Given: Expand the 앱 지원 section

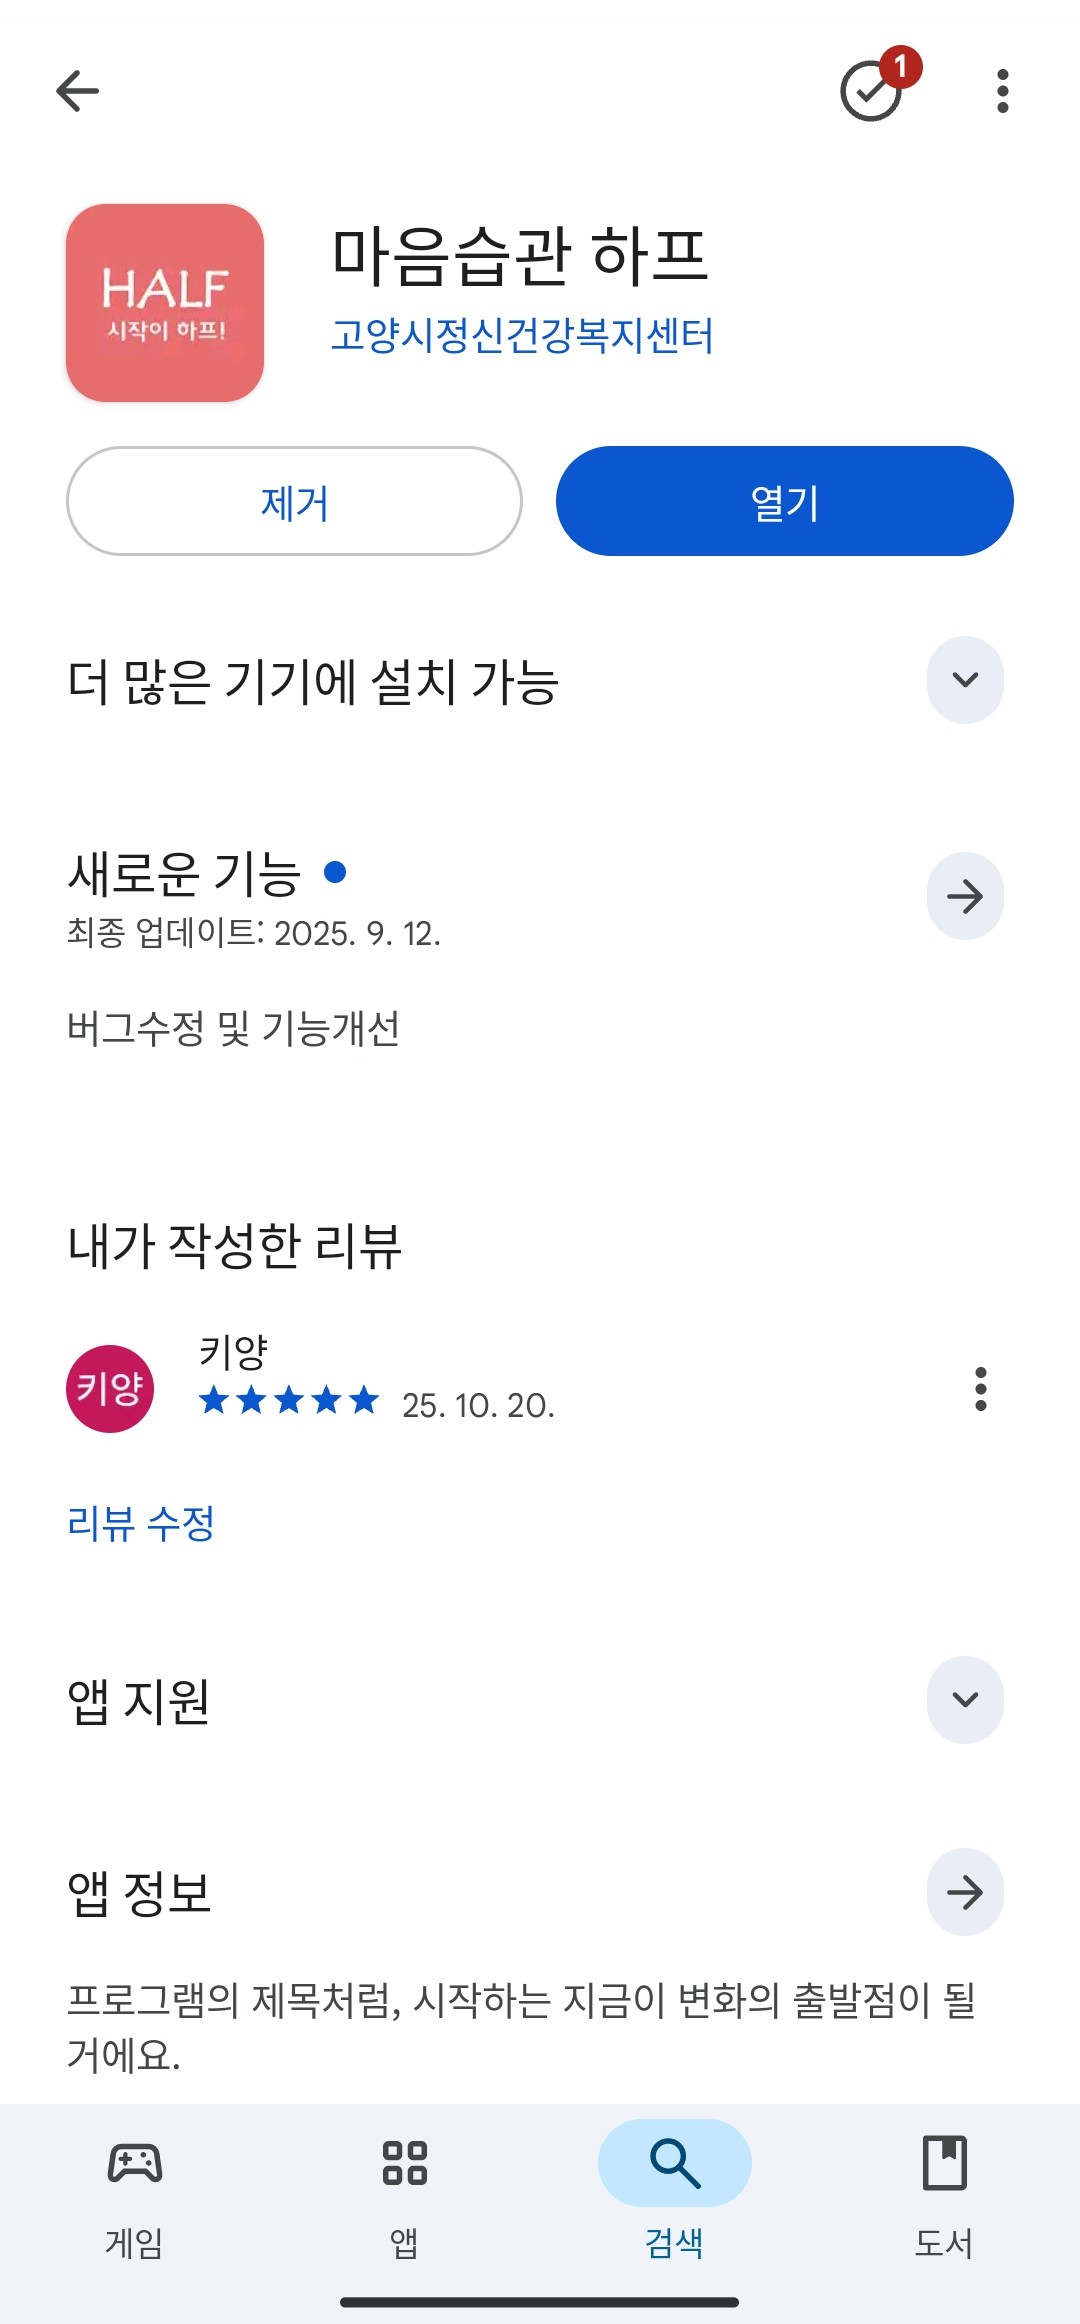Looking at the screenshot, I should 965,1700.
